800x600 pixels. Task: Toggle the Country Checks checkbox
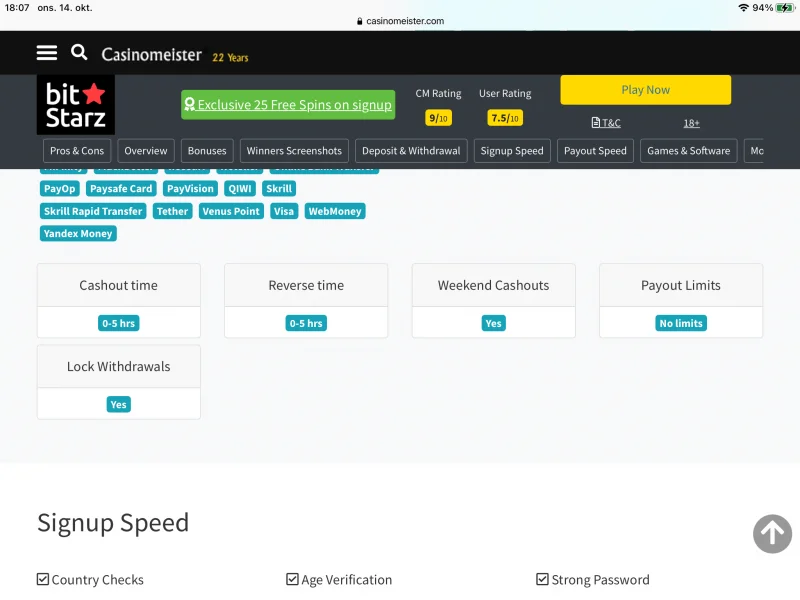pyautogui.click(x=43, y=579)
